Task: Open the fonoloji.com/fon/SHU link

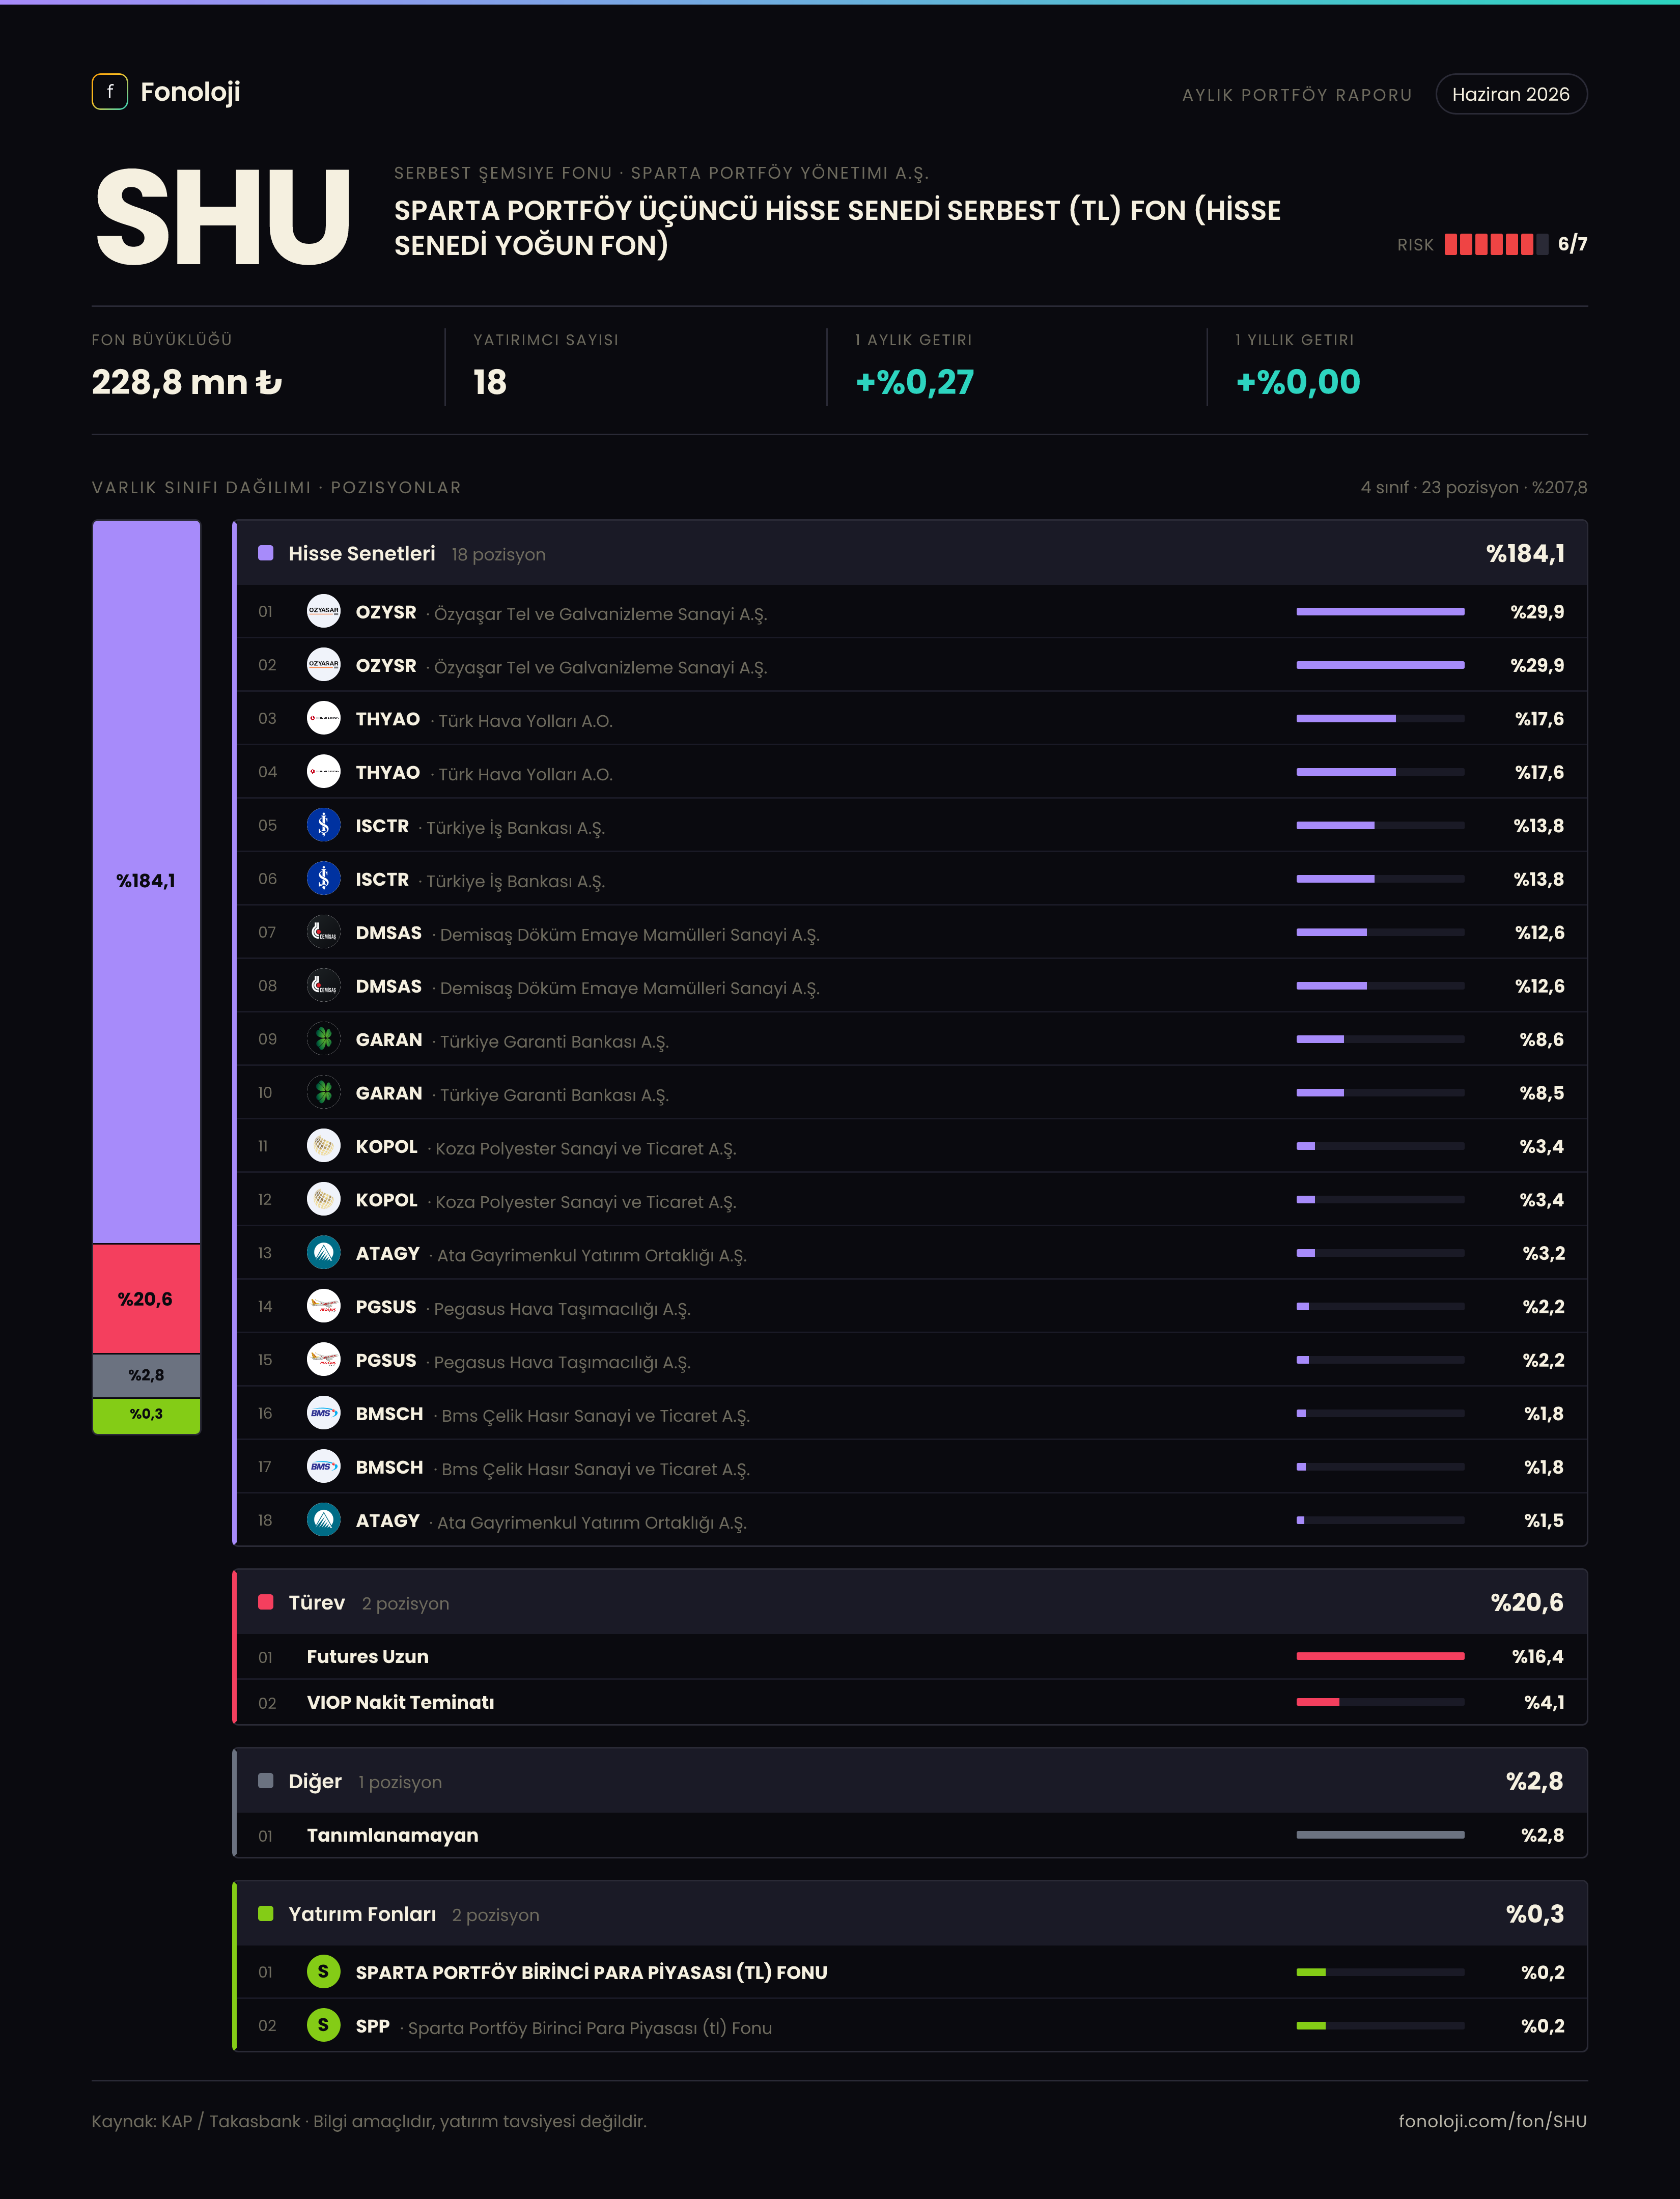Action: (x=1492, y=2121)
